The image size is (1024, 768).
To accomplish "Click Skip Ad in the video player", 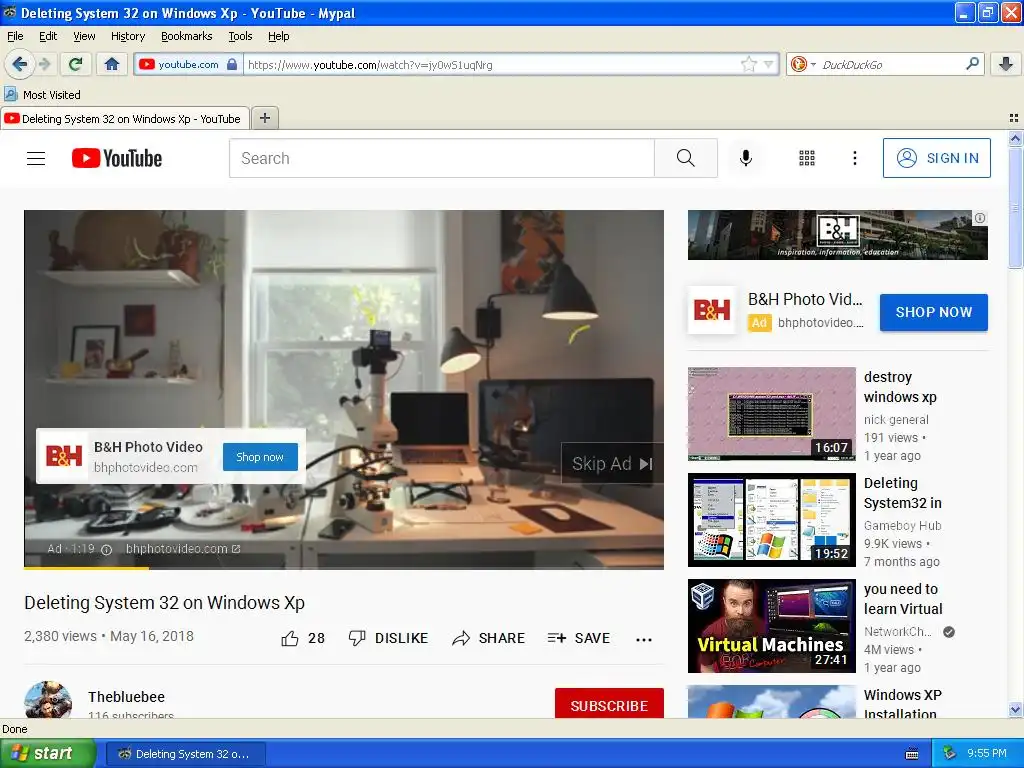I will [612, 464].
